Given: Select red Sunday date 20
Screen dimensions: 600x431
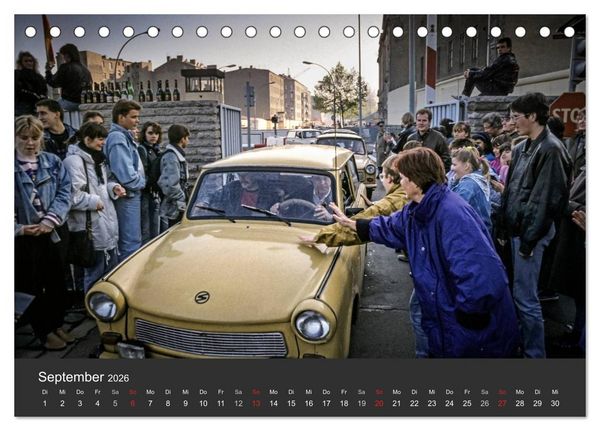Looking at the screenshot, I should (x=379, y=403).
